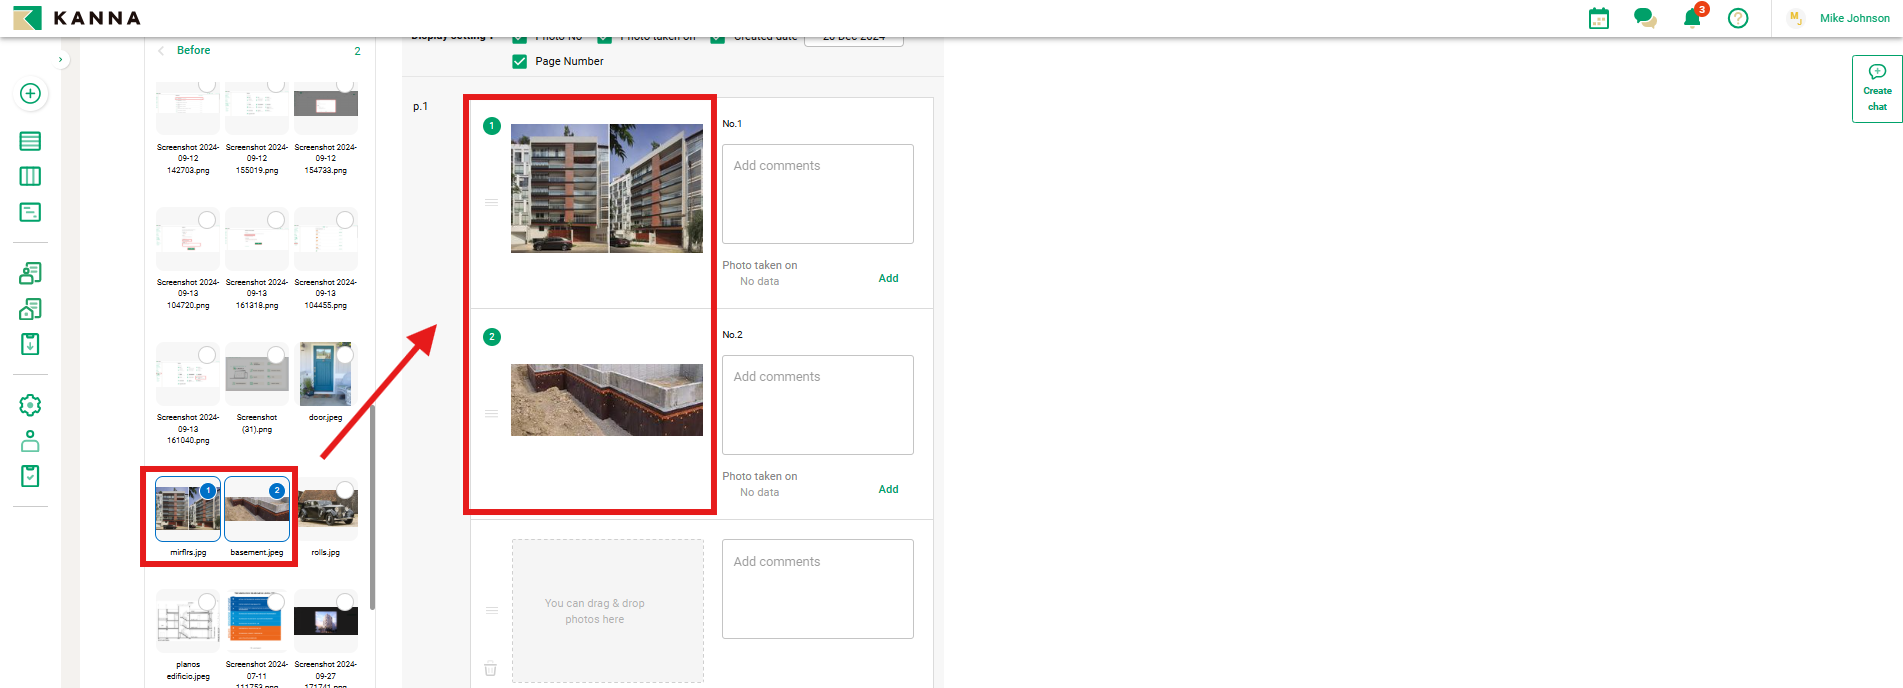Click Add for photo No.1 date
This screenshot has width=1903, height=688.
click(888, 278)
